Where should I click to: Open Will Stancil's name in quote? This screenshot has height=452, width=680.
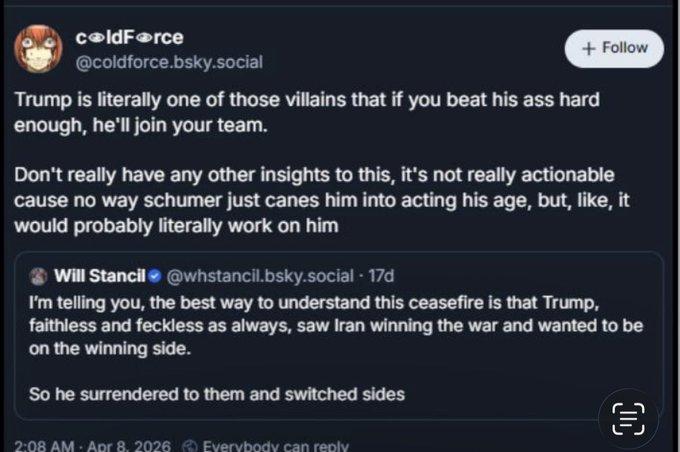point(96,275)
